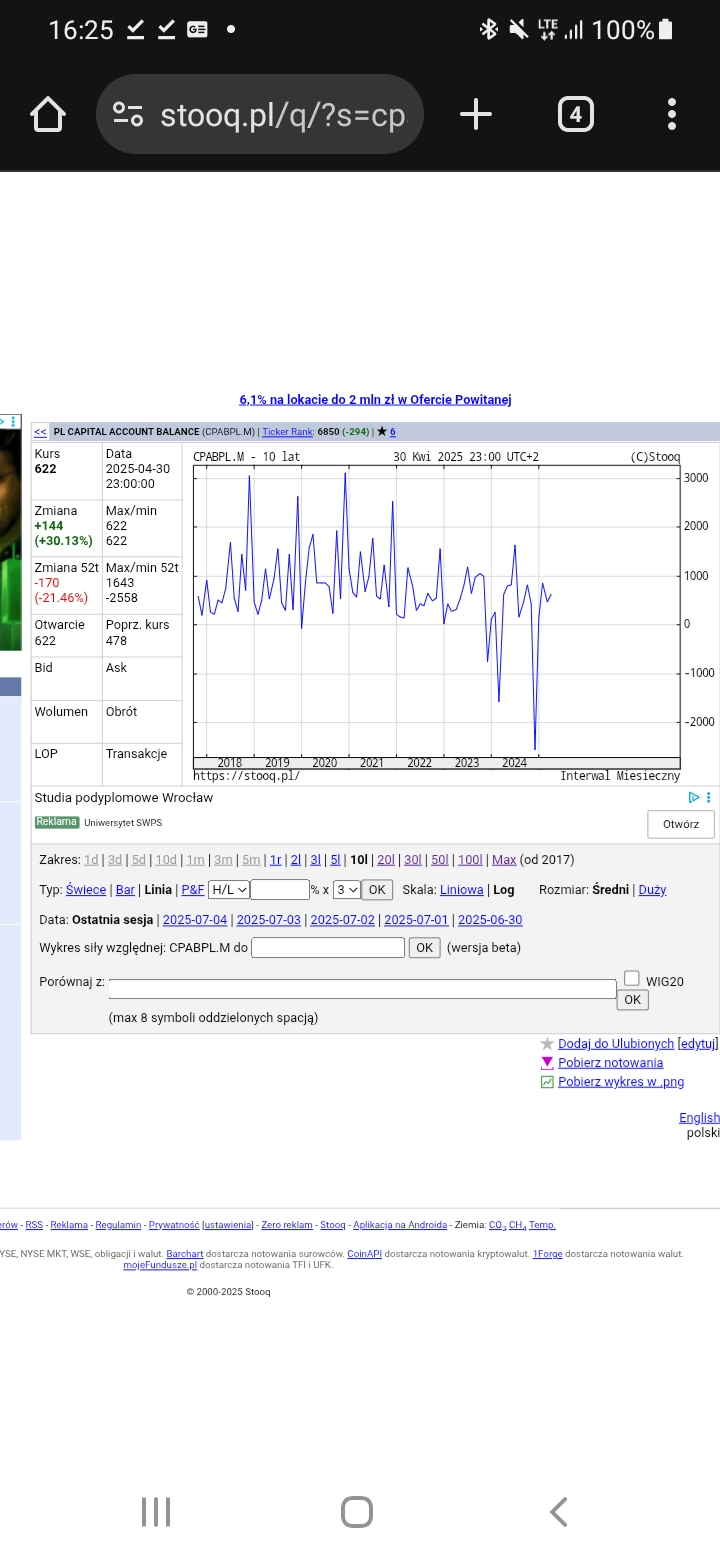720x1560 pixels.
Task: Toggle the WIG20 comparison checkbox
Action: click(631, 978)
